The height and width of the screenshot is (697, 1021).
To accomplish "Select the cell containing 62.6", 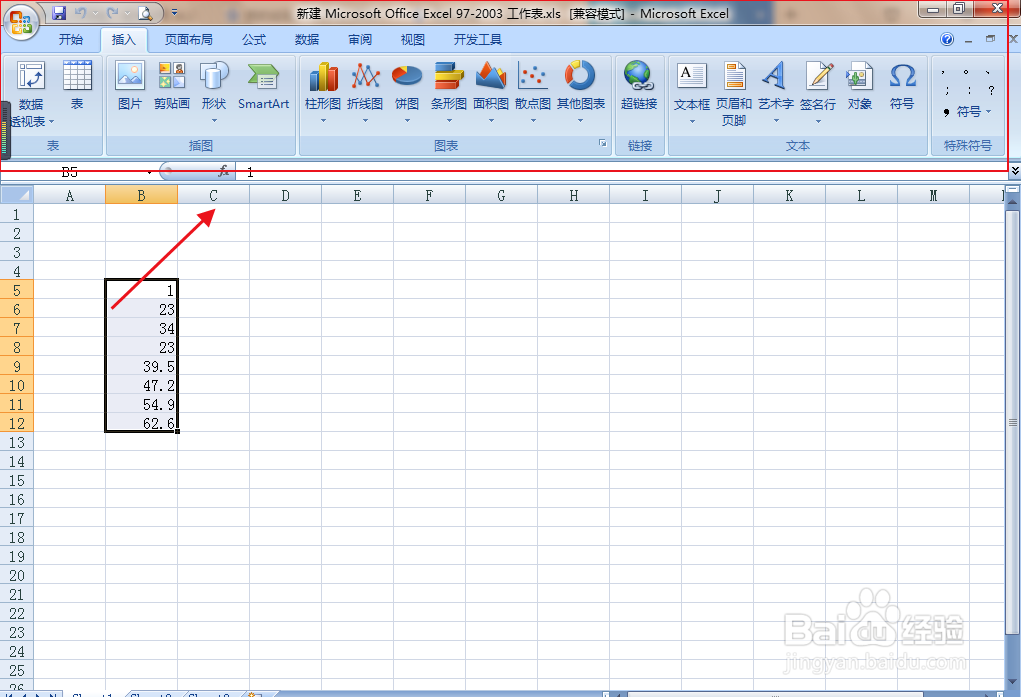I will (141, 423).
